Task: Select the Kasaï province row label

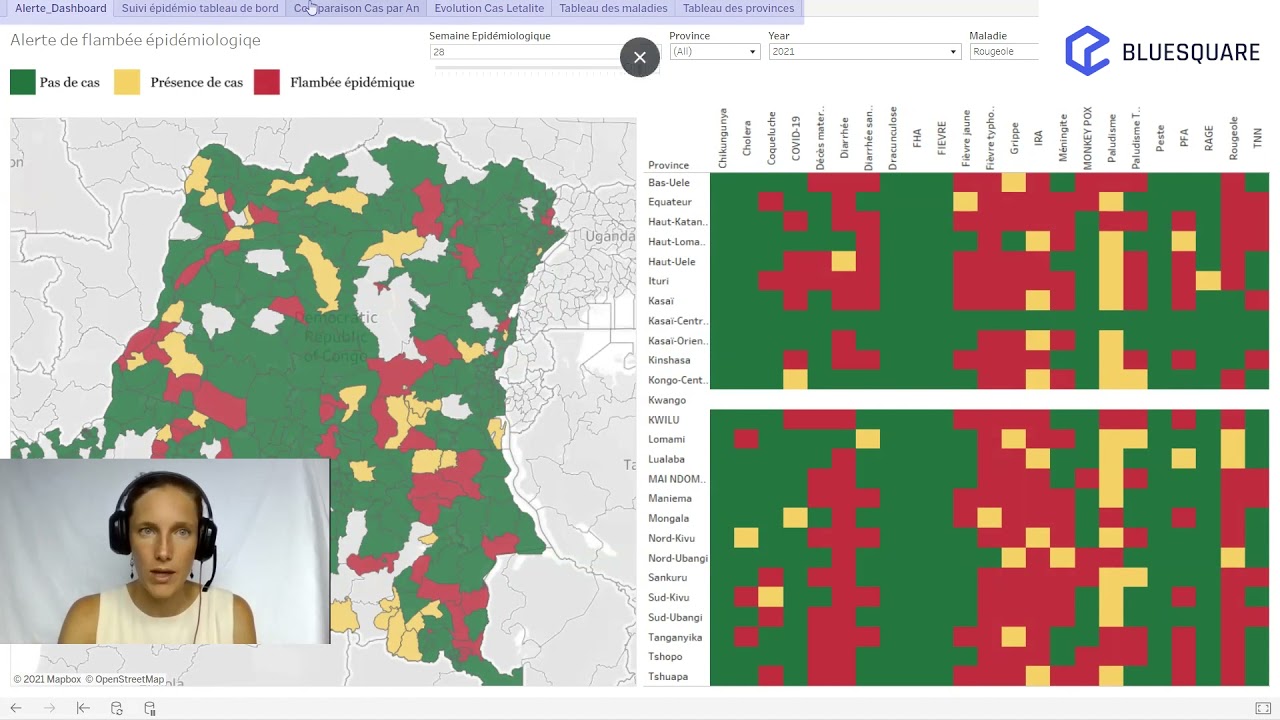Action: tap(661, 301)
